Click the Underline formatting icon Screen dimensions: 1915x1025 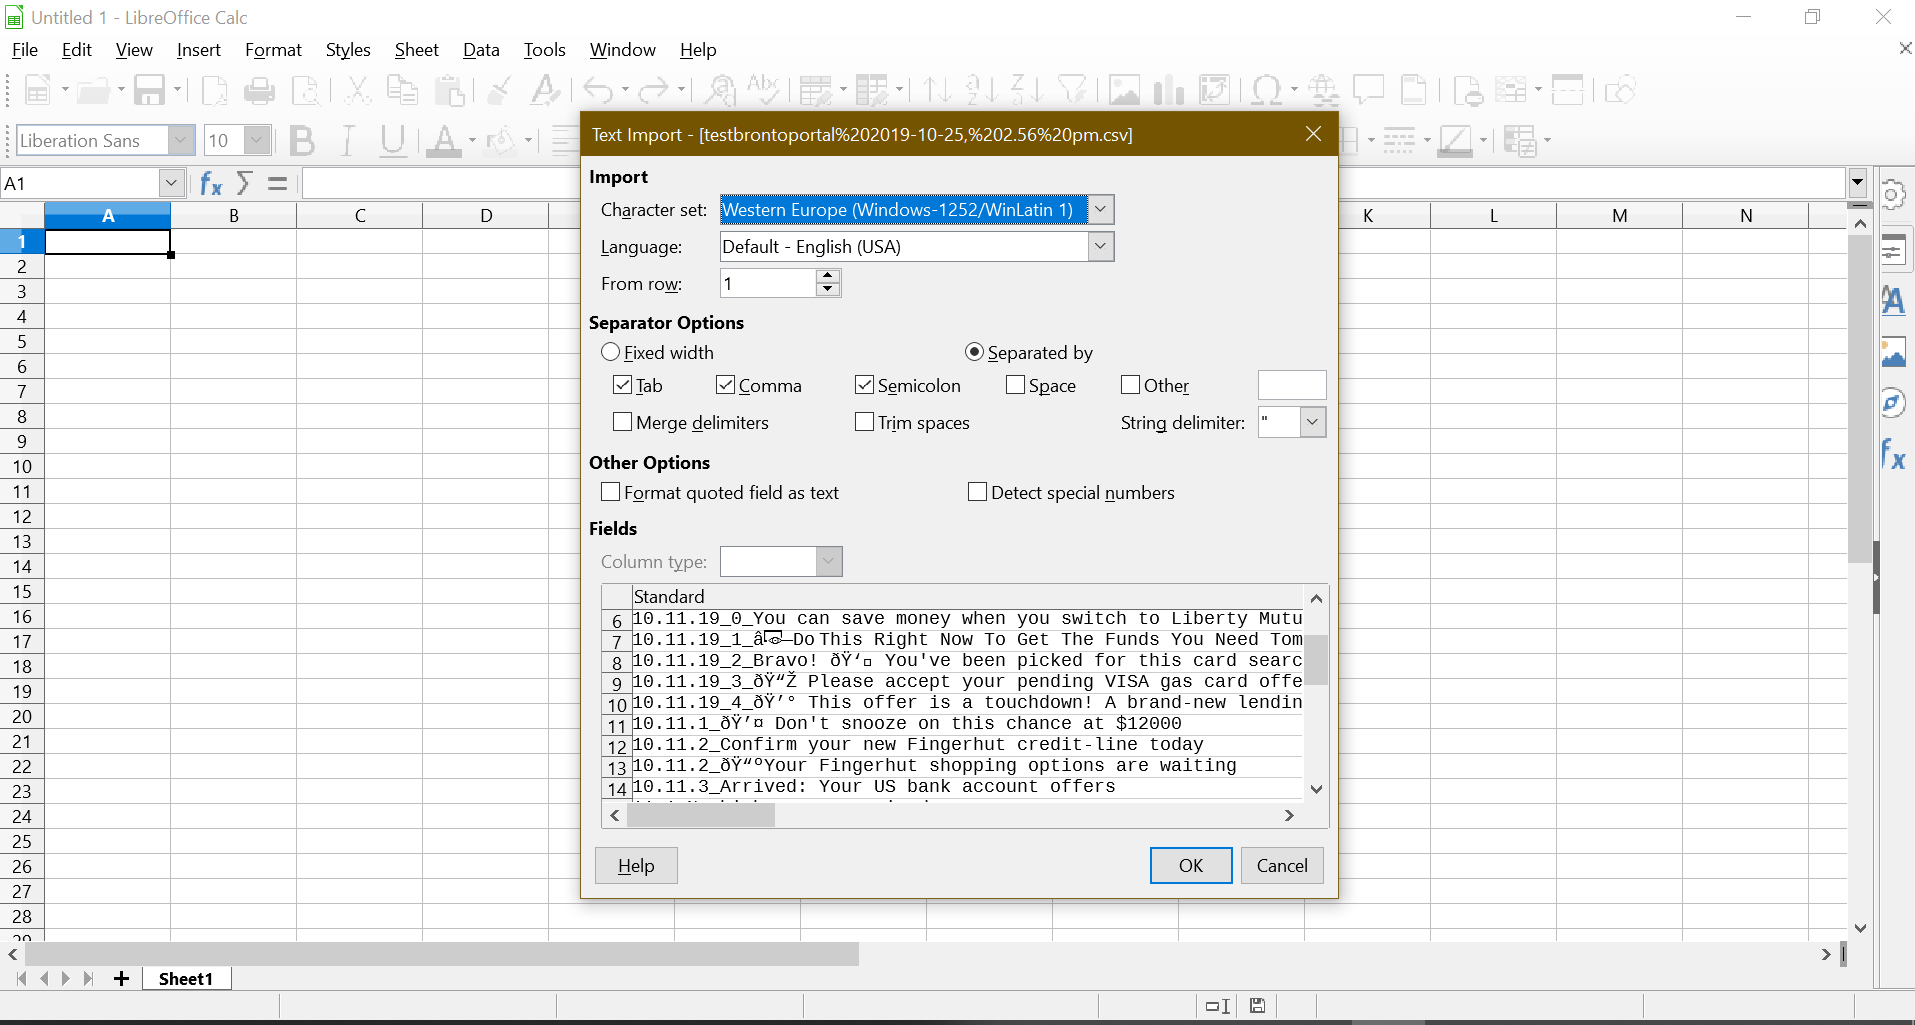click(x=393, y=141)
